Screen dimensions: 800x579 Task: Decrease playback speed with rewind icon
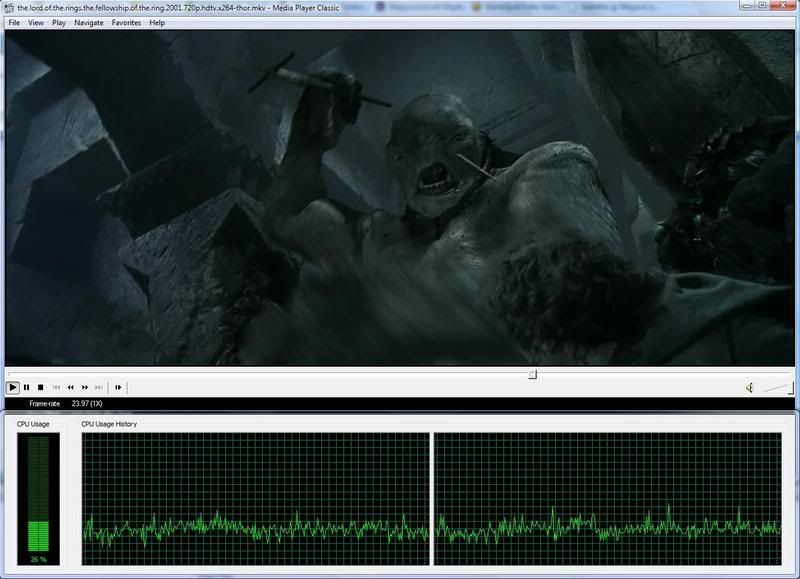70,387
